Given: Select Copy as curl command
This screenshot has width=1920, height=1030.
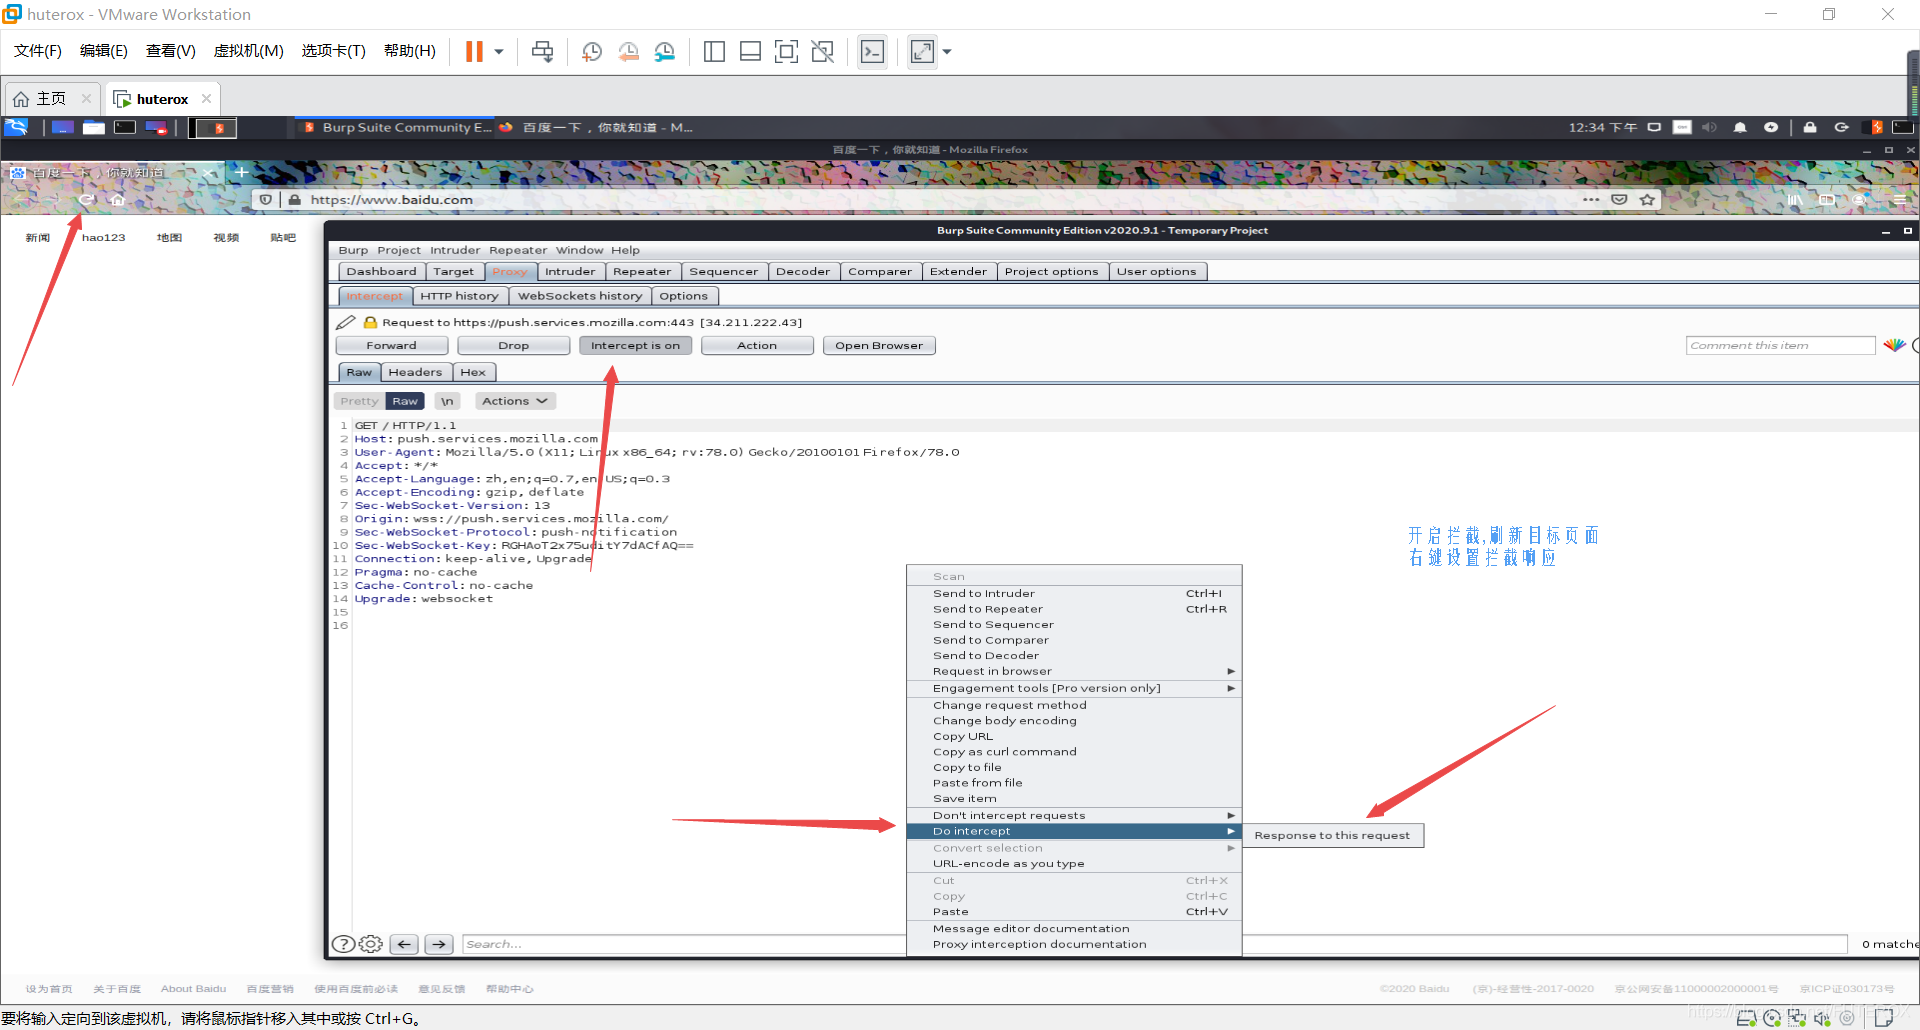Looking at the screenshot, I should coord(1074,752).
